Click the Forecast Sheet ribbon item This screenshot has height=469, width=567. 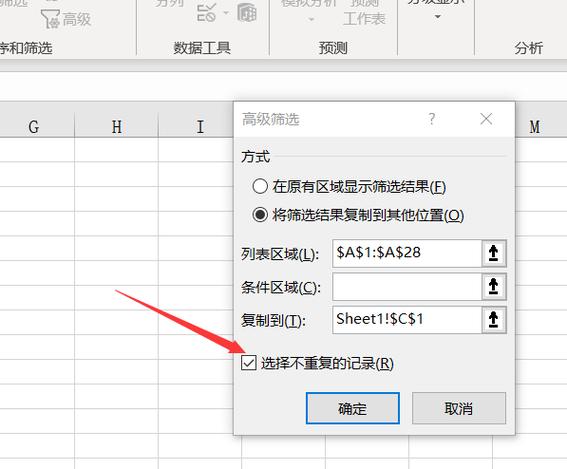point(364,12)
